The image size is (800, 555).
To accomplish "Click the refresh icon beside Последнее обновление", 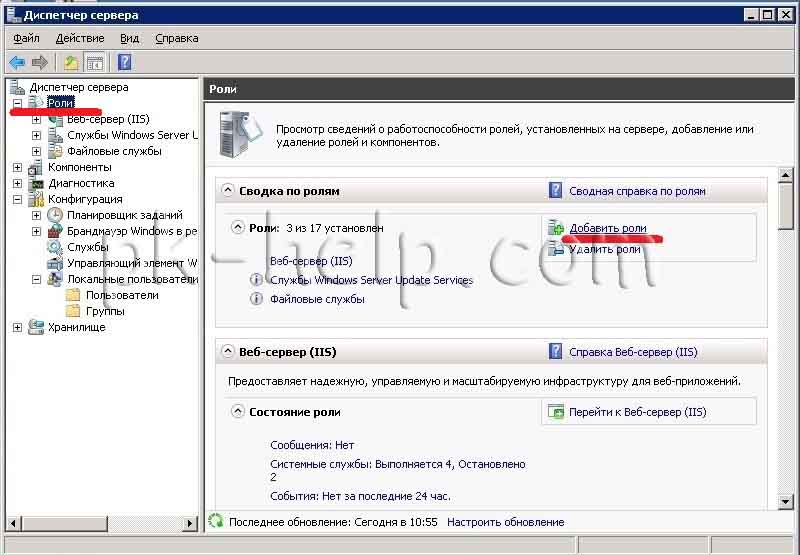I will click(x=216, y=521).
